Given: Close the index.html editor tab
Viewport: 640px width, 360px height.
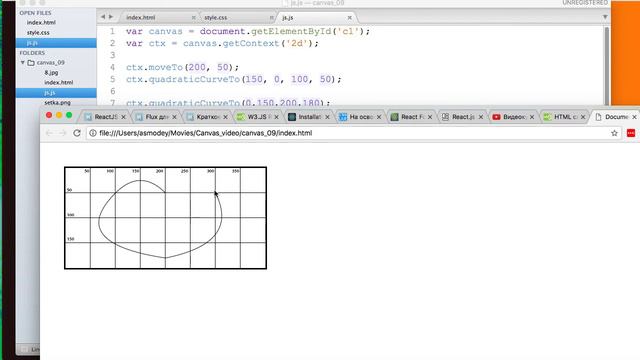Looking at the screenshot, I should (x=193, y=18).
